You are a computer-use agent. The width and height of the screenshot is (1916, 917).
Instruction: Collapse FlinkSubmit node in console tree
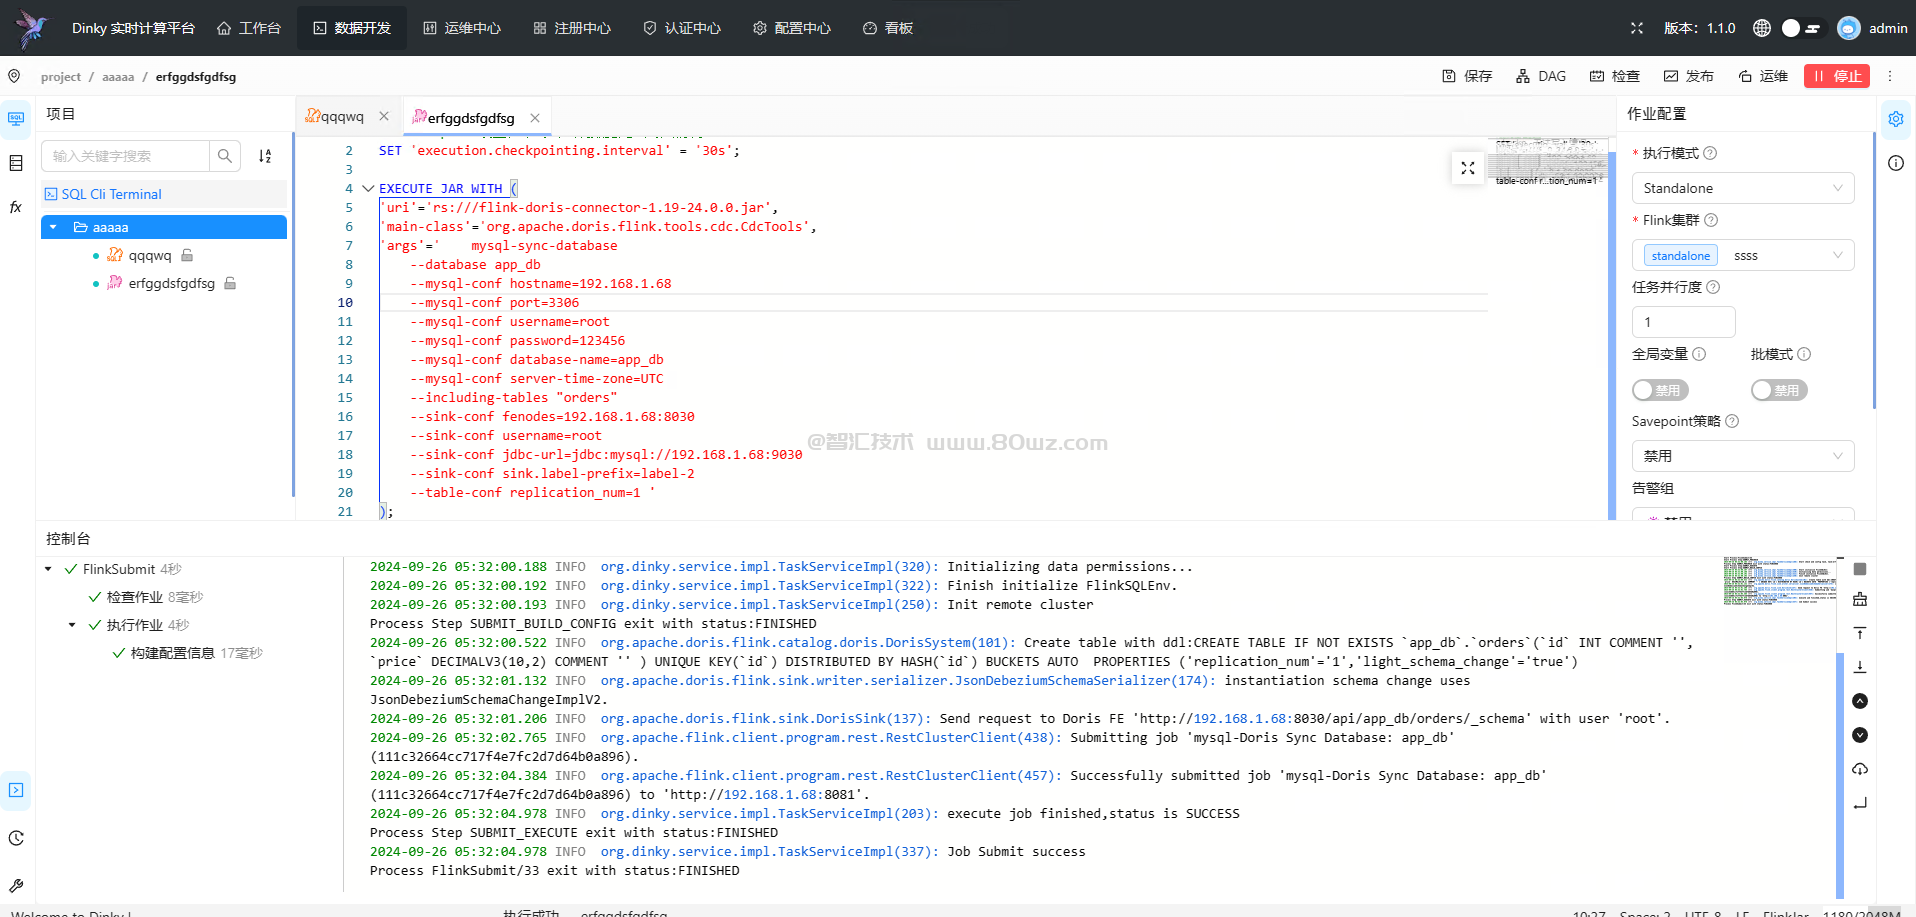48,569
